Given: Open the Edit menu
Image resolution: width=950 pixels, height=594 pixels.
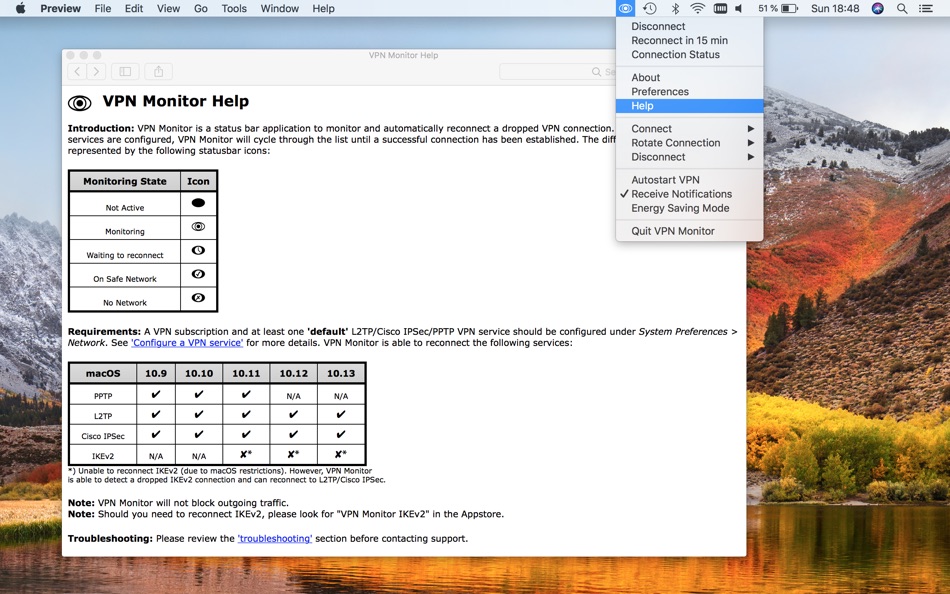Looking at the screenshot, I should click(x=134, y=8).
